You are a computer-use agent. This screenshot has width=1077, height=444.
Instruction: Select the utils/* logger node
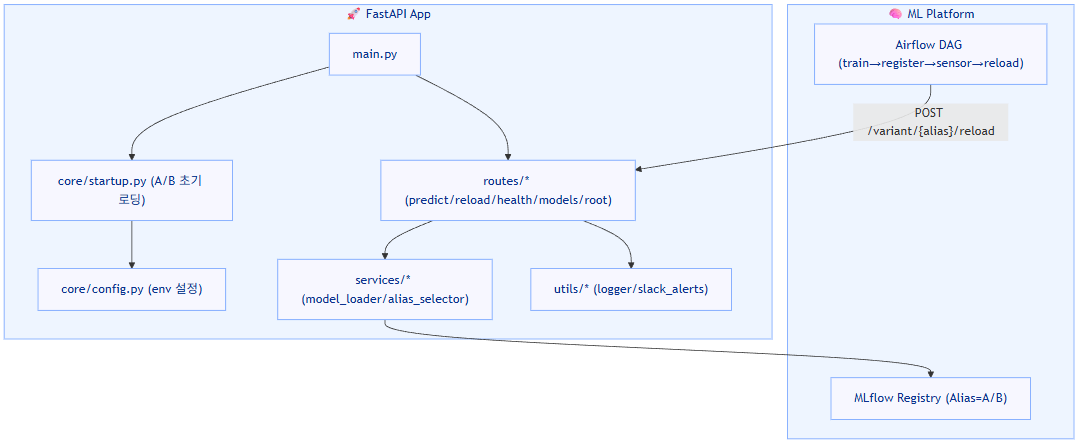[631, 289]
